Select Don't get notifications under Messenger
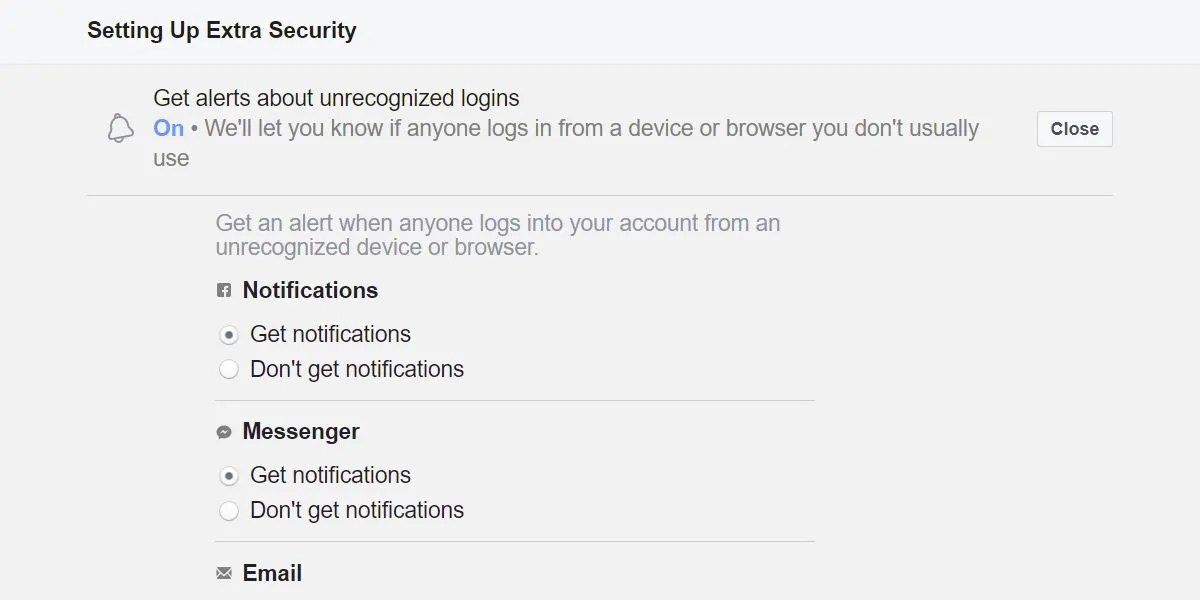1200x600 pixels. (228, 510)
